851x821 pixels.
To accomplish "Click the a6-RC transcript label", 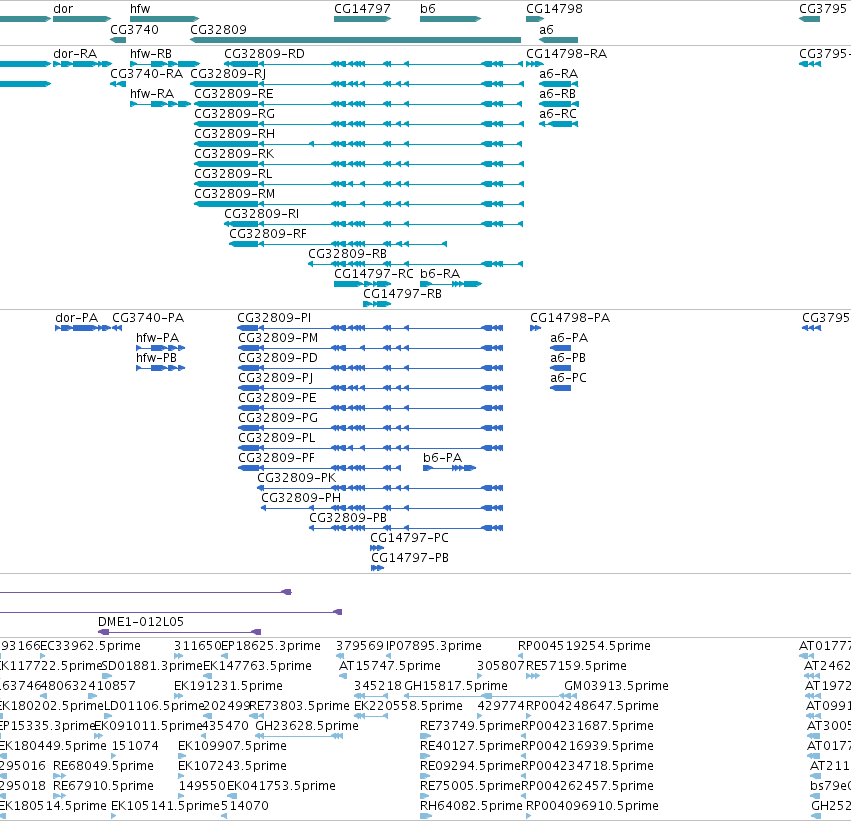I will [558, 114].
